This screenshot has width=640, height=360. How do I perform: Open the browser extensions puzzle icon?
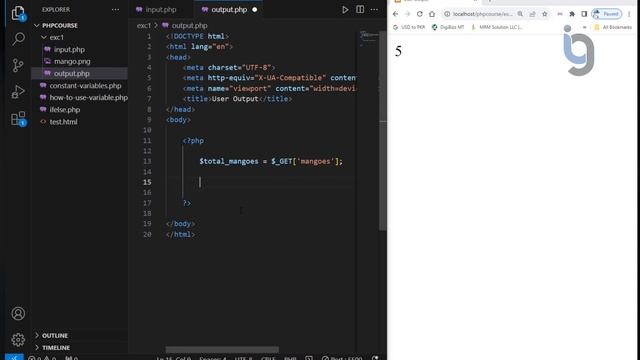(x=572, y=14)
